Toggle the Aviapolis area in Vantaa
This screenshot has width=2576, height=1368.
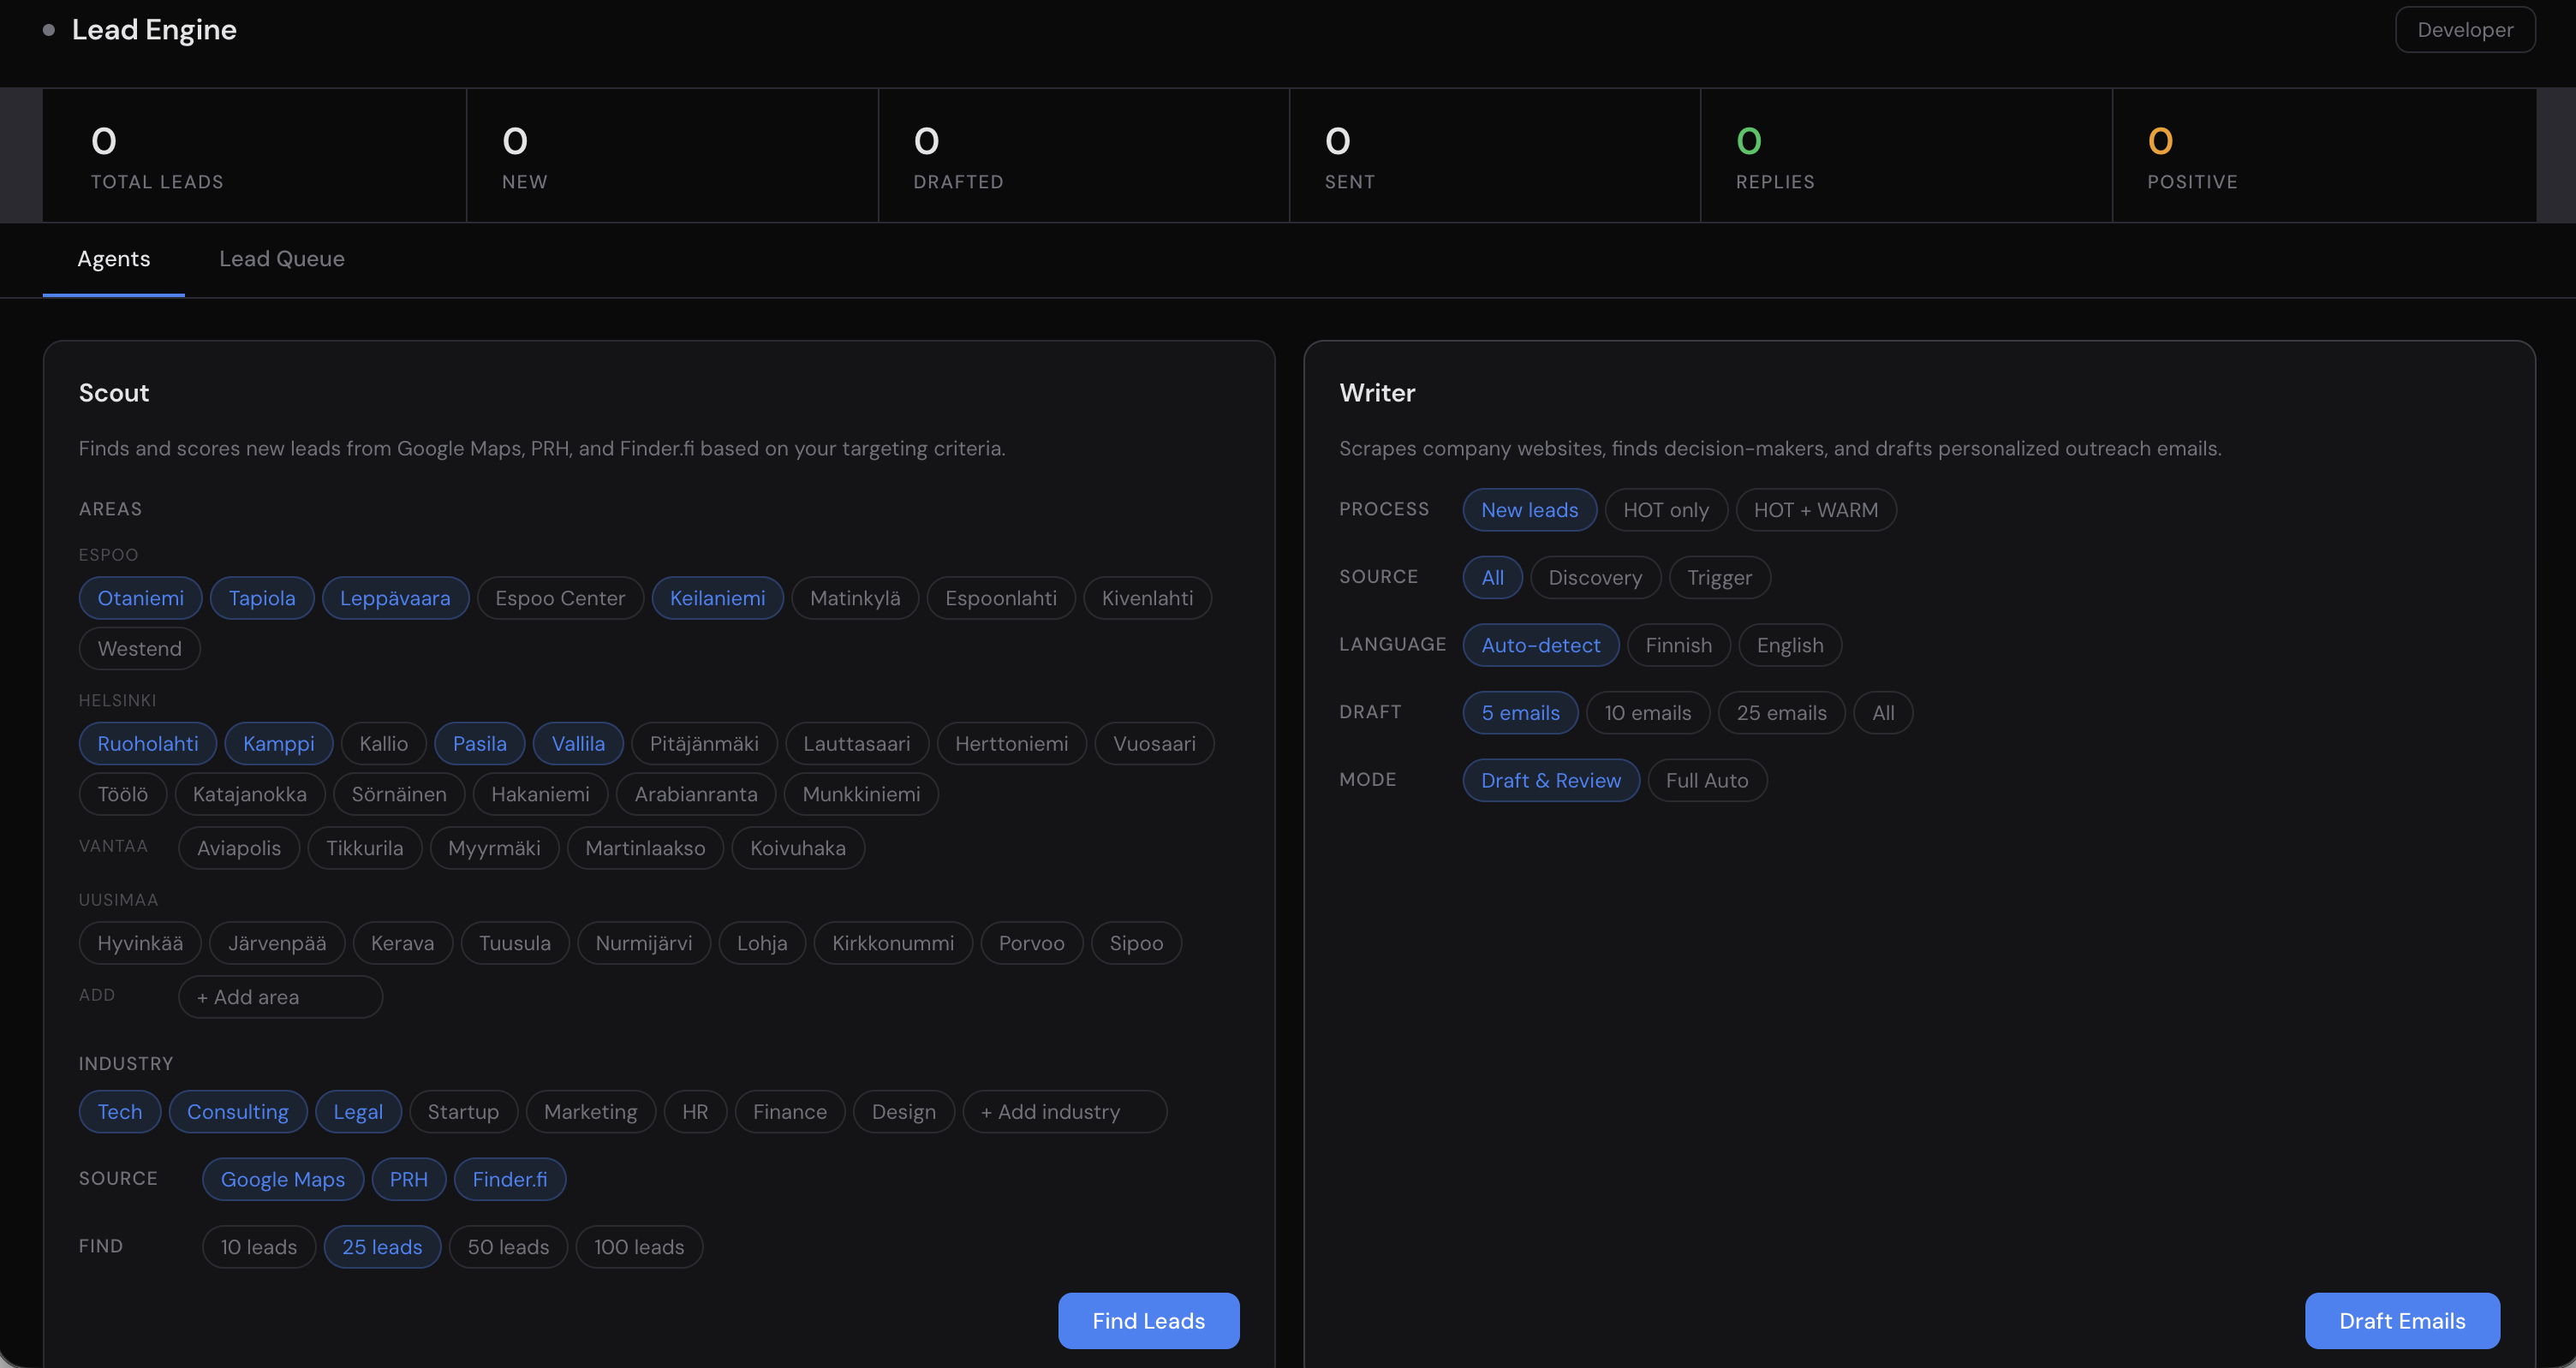pos(238,848)
